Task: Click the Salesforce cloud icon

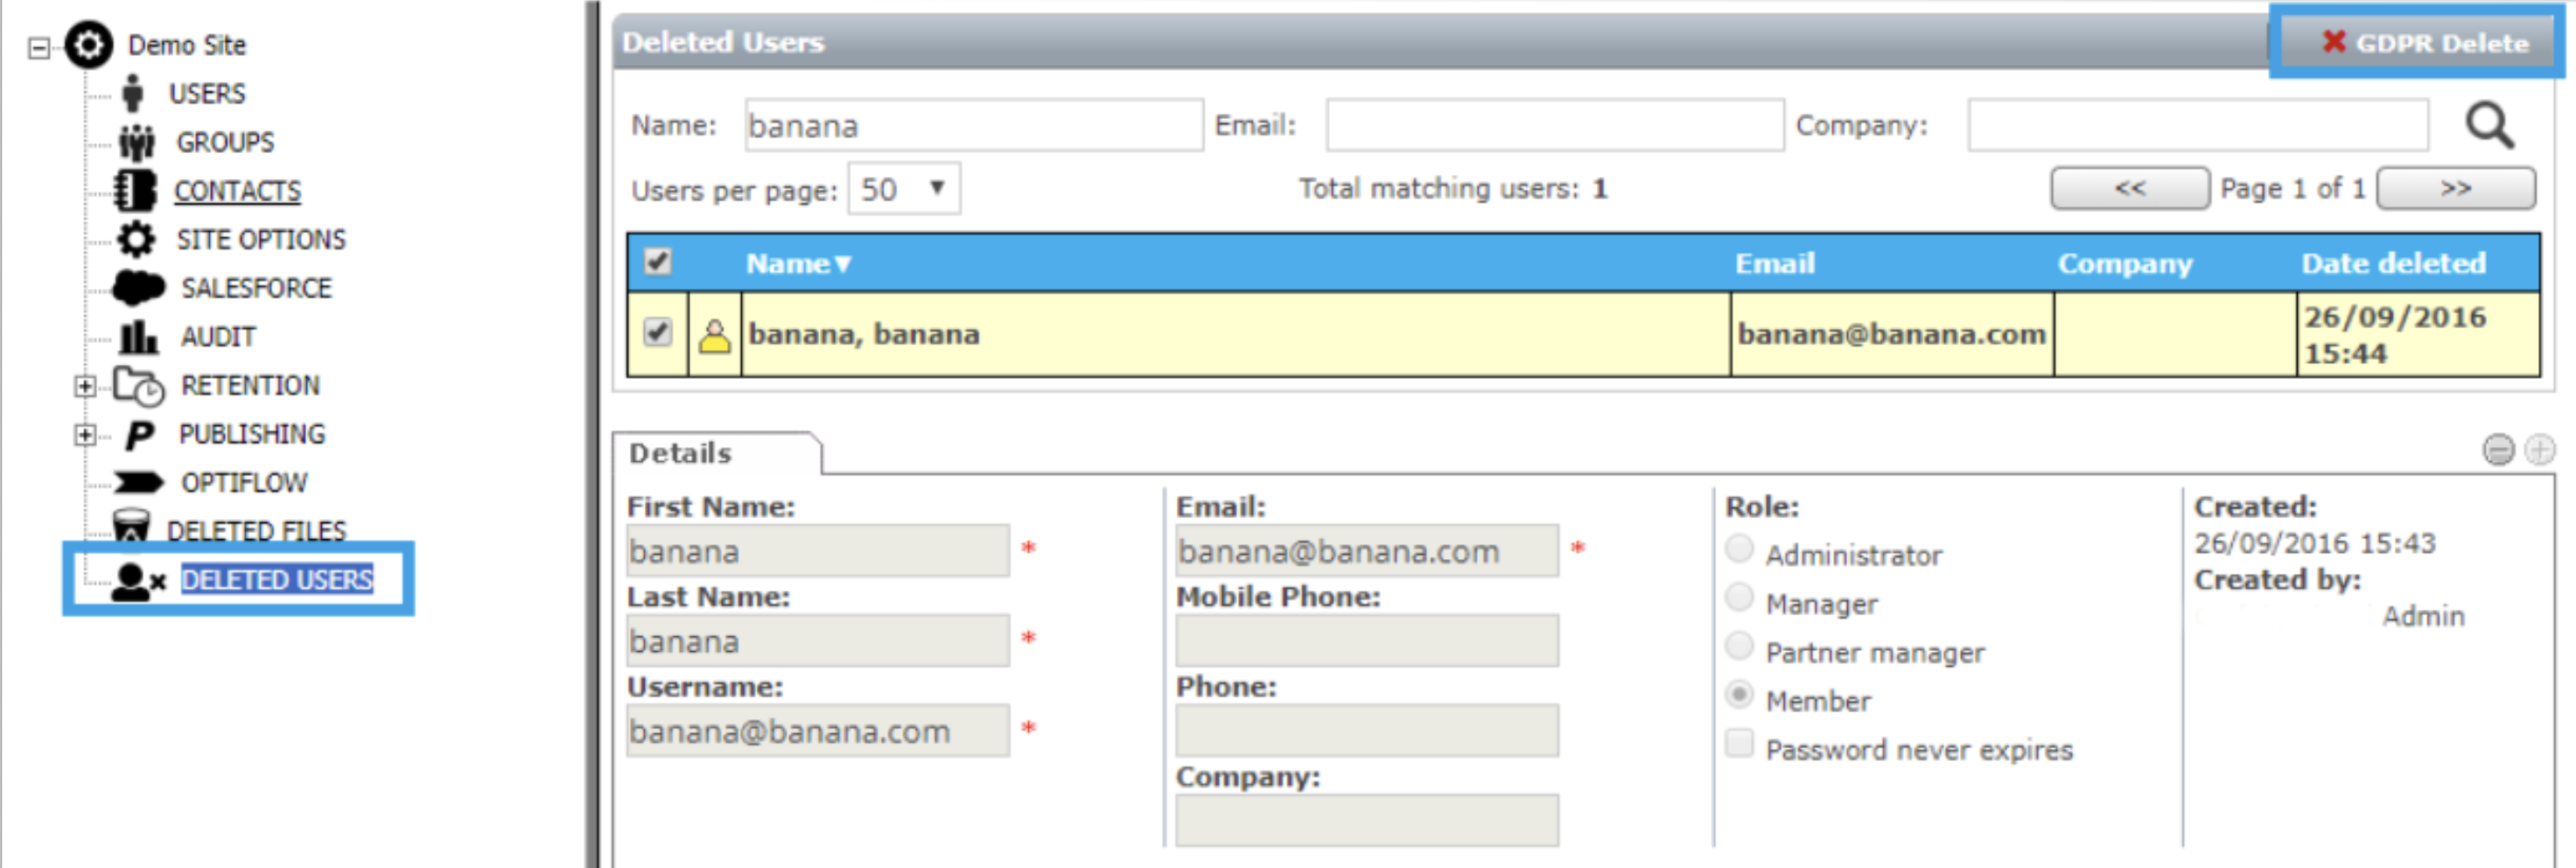Action: tap(138, 288)
